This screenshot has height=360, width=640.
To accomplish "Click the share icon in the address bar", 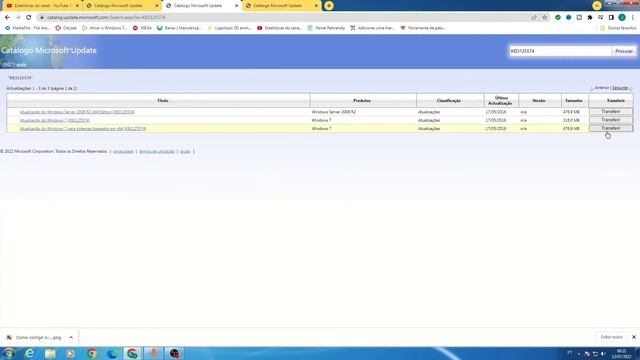I will tap(534, 18).
